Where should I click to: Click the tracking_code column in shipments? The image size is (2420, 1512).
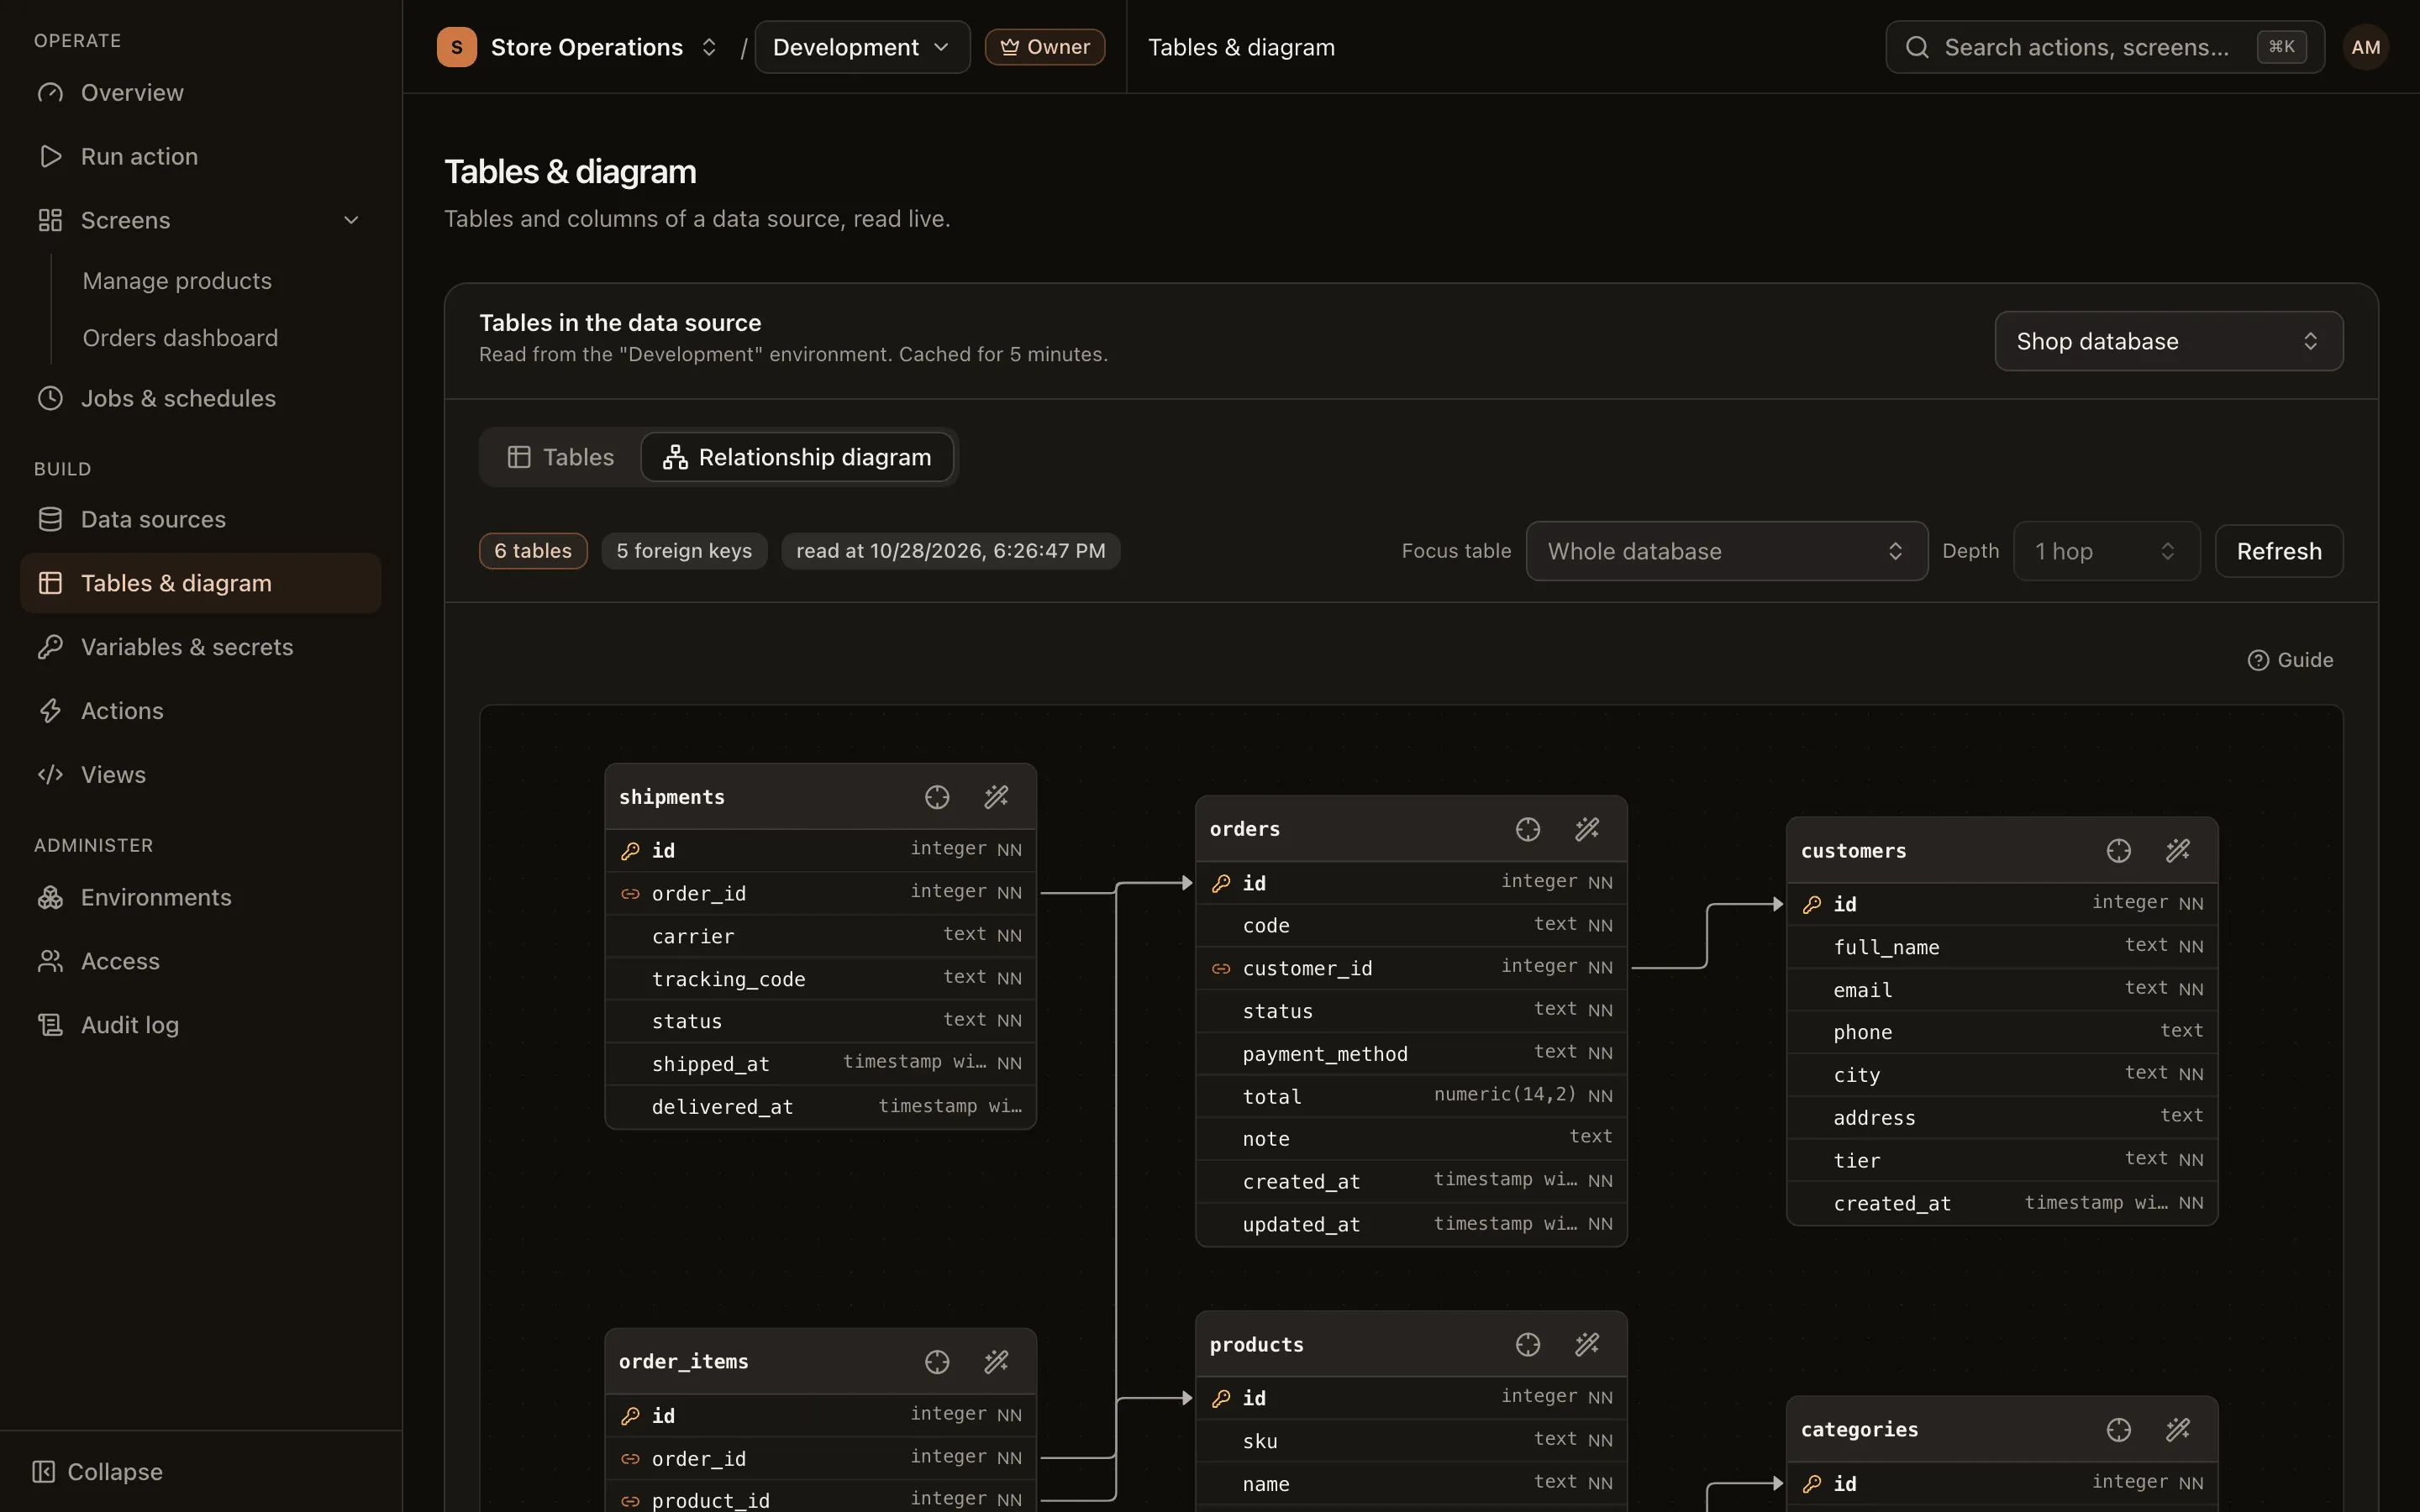click(820, 979)
